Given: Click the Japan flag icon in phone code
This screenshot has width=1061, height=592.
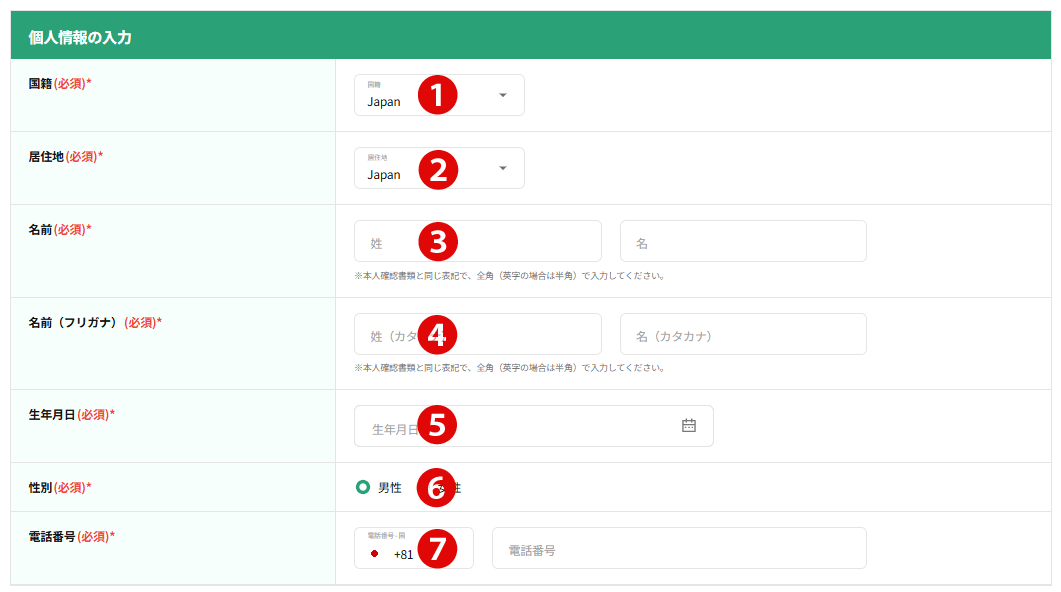Looking at the screenshot, I should [374, 554].
